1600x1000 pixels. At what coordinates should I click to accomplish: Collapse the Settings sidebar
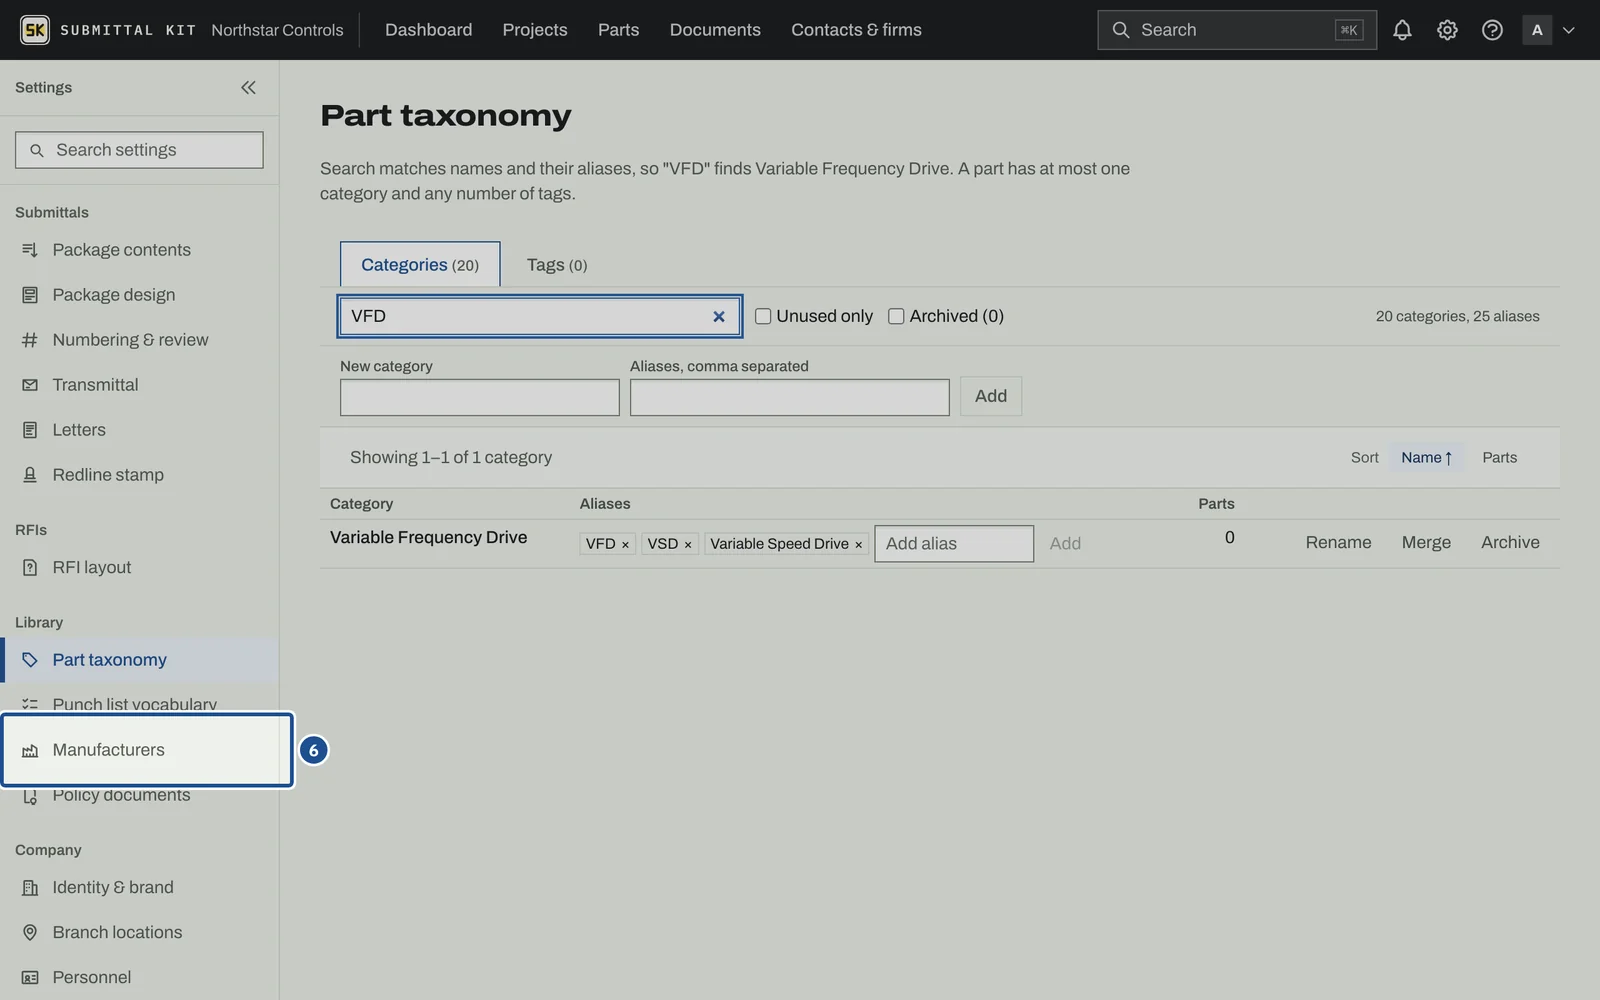click(248, 88)
